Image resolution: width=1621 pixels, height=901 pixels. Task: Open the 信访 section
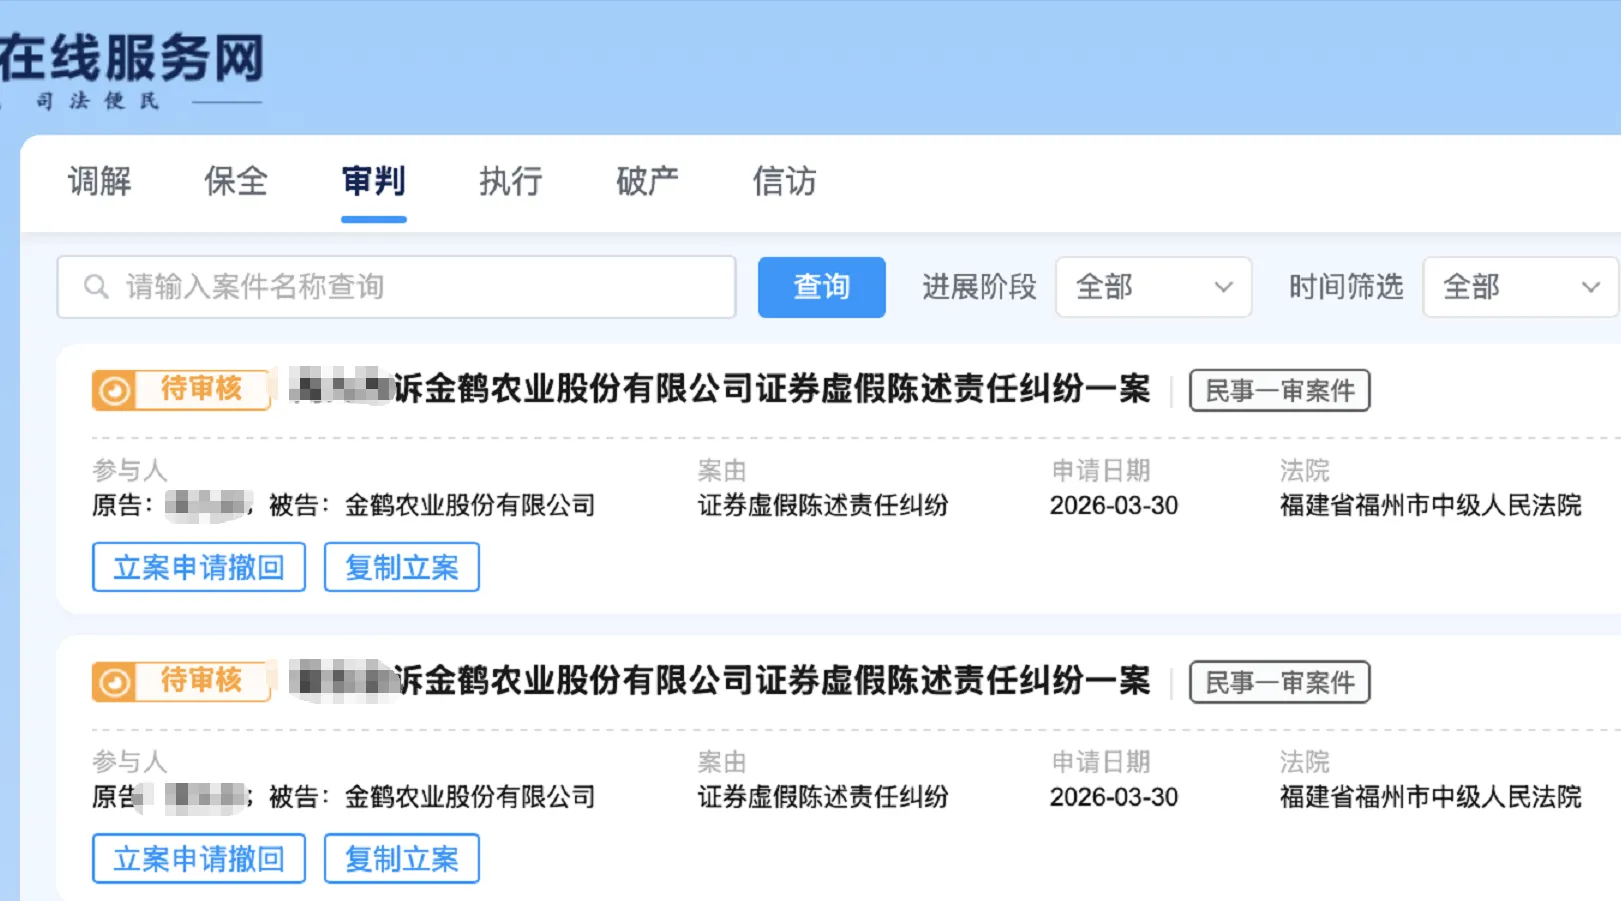pos(783,182)
